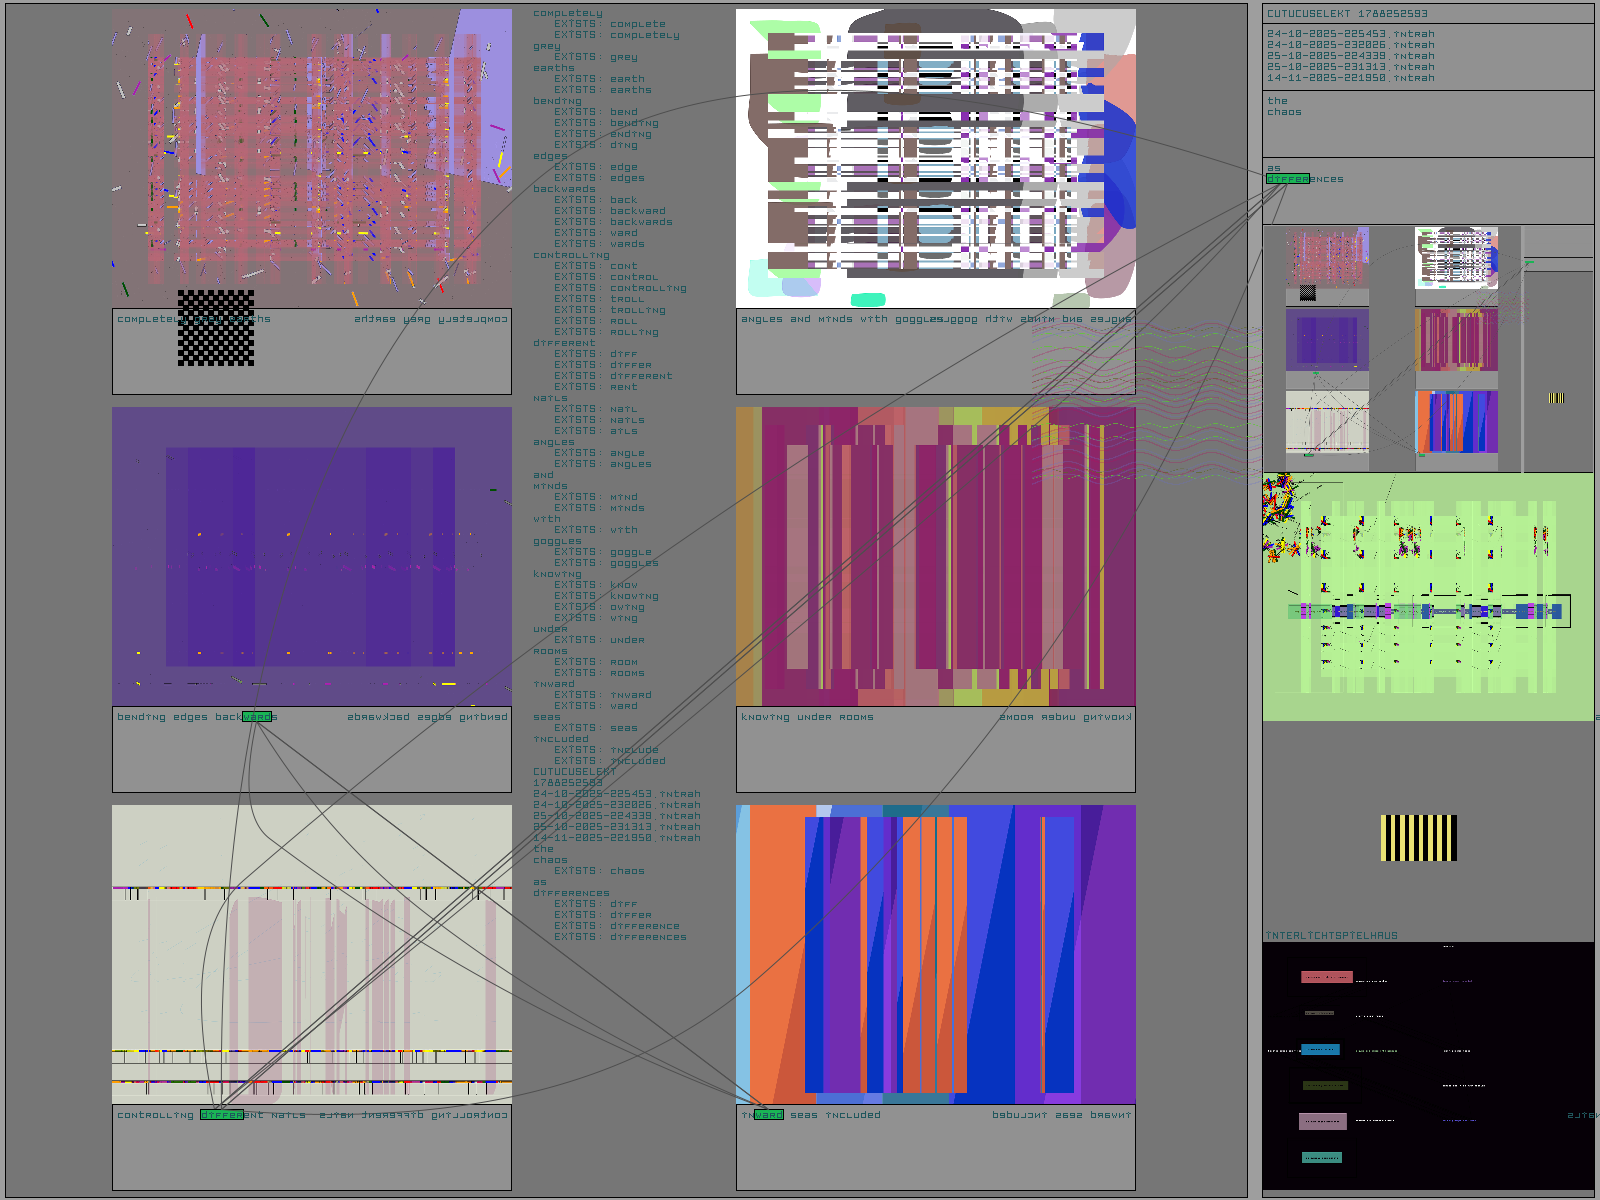The height and width of the screenshot is (1200, 1600).
Task: Open the 'controlling' entry in word list
Action: click(570, 255)
